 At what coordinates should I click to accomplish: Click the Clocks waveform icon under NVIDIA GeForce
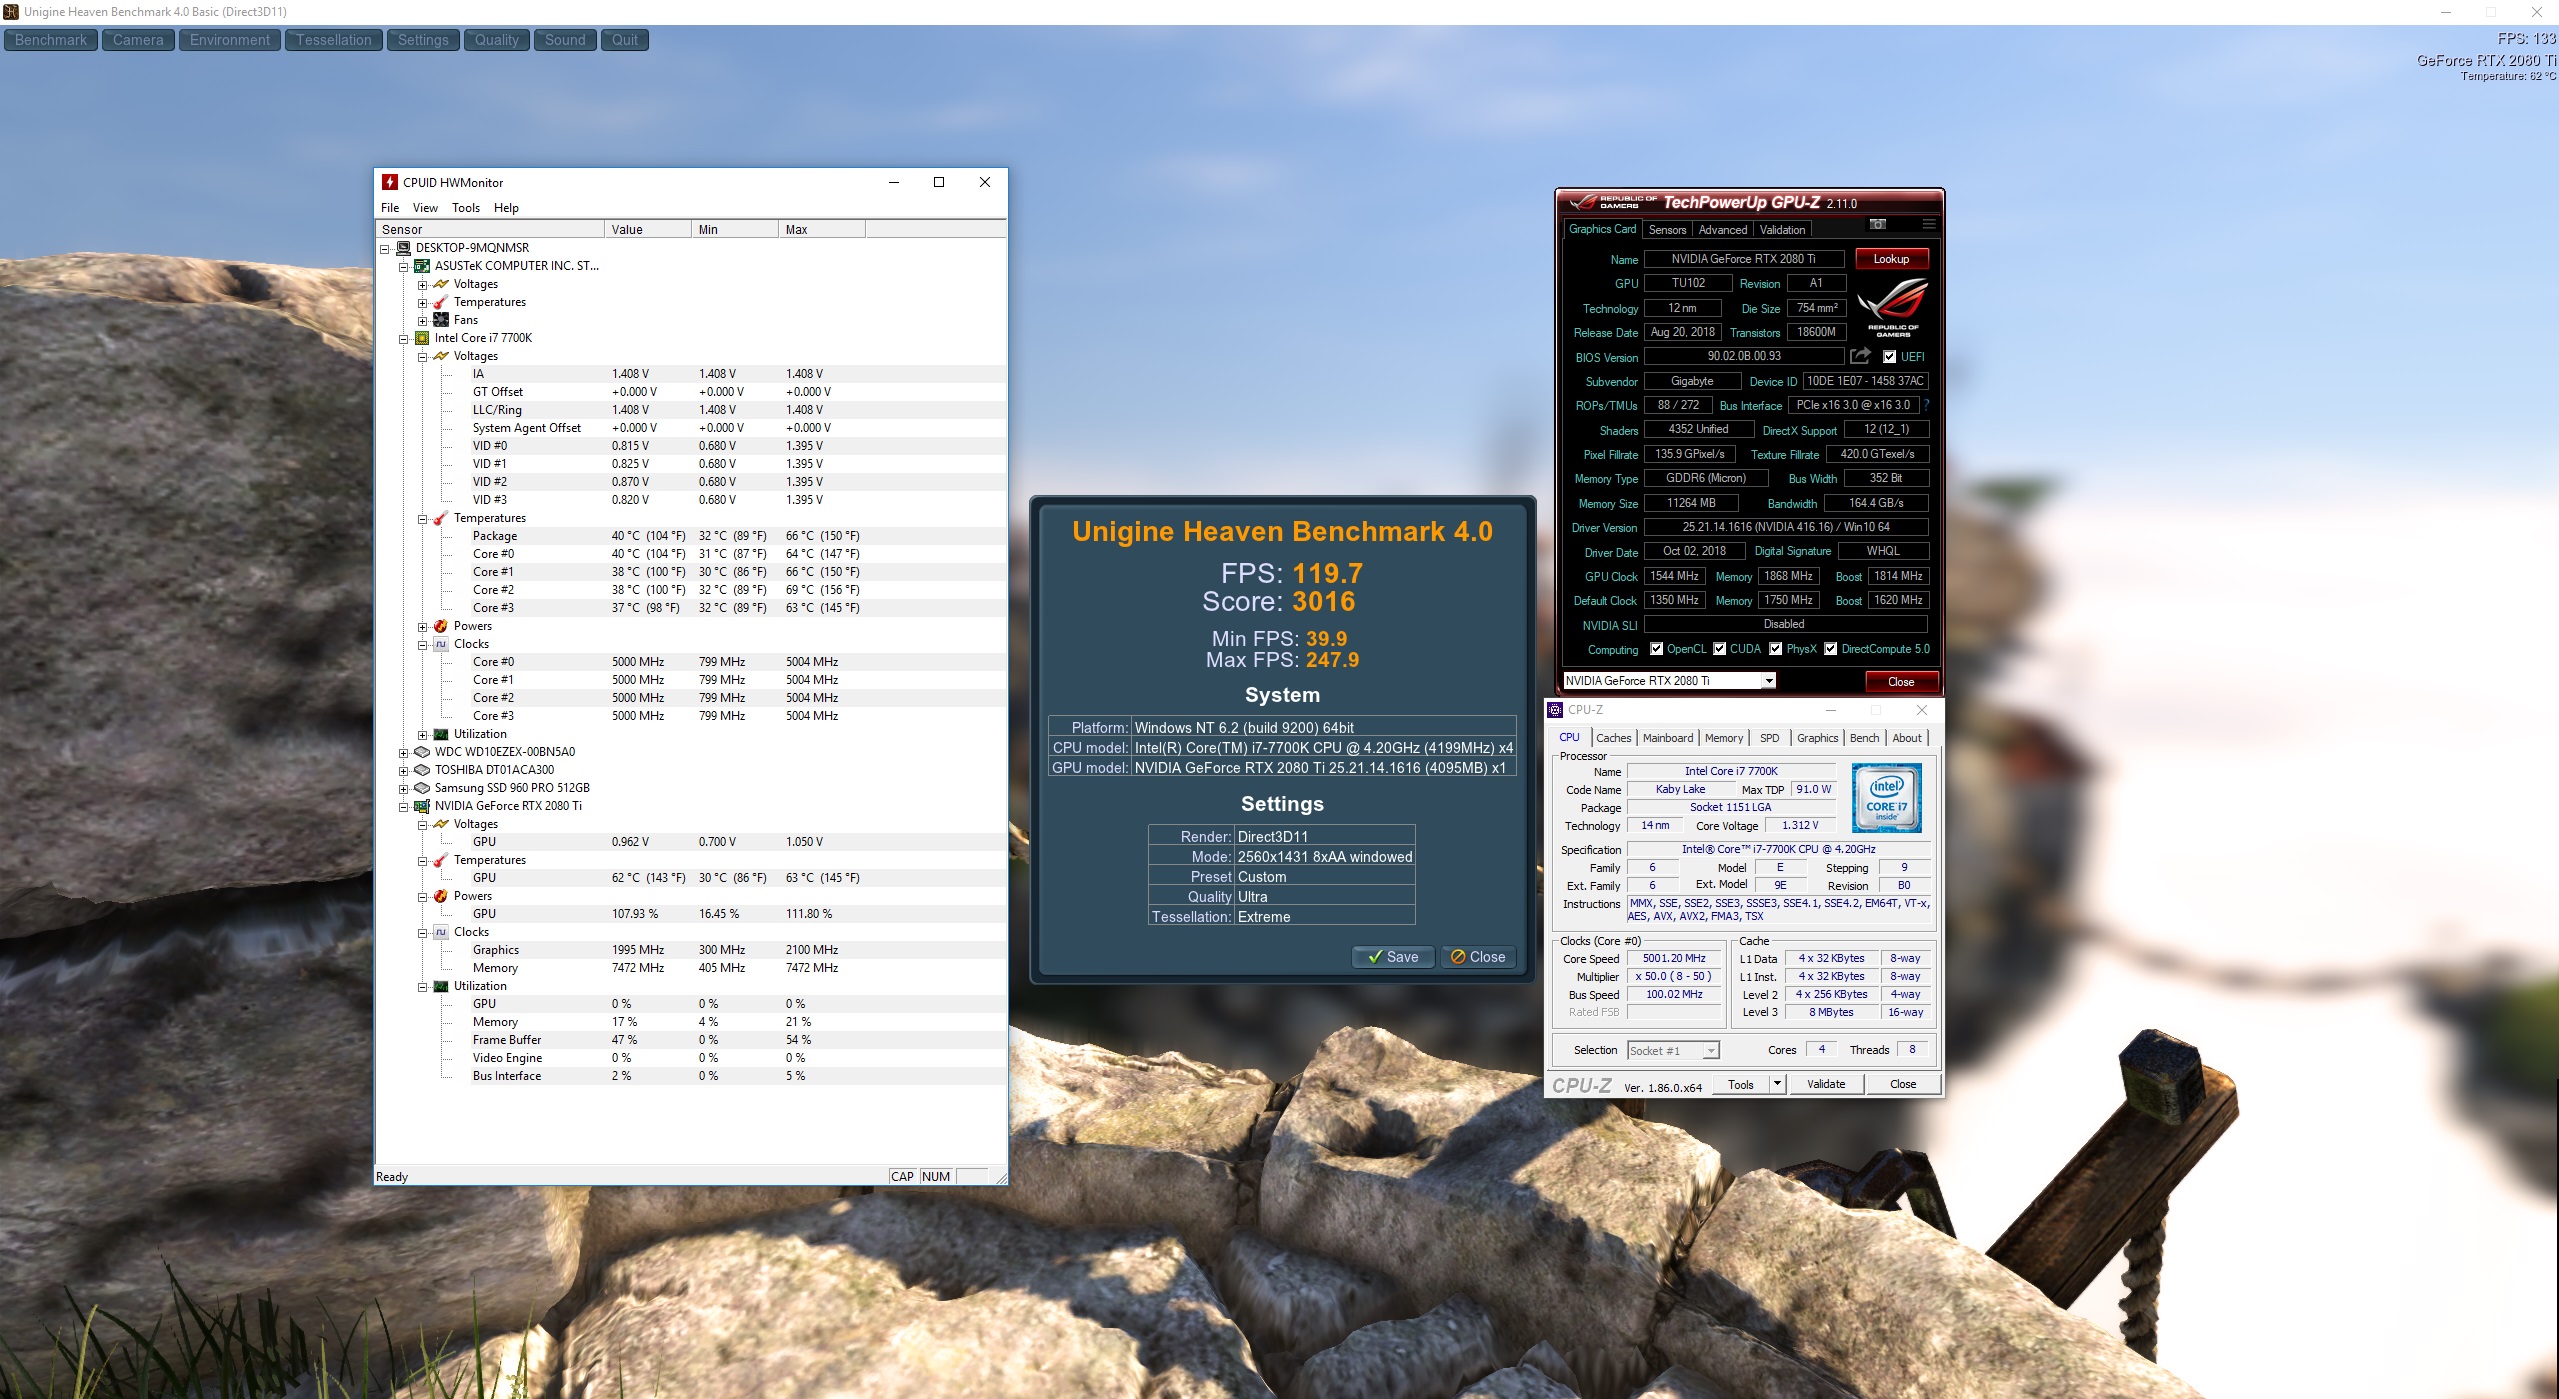tap(441, 932)
